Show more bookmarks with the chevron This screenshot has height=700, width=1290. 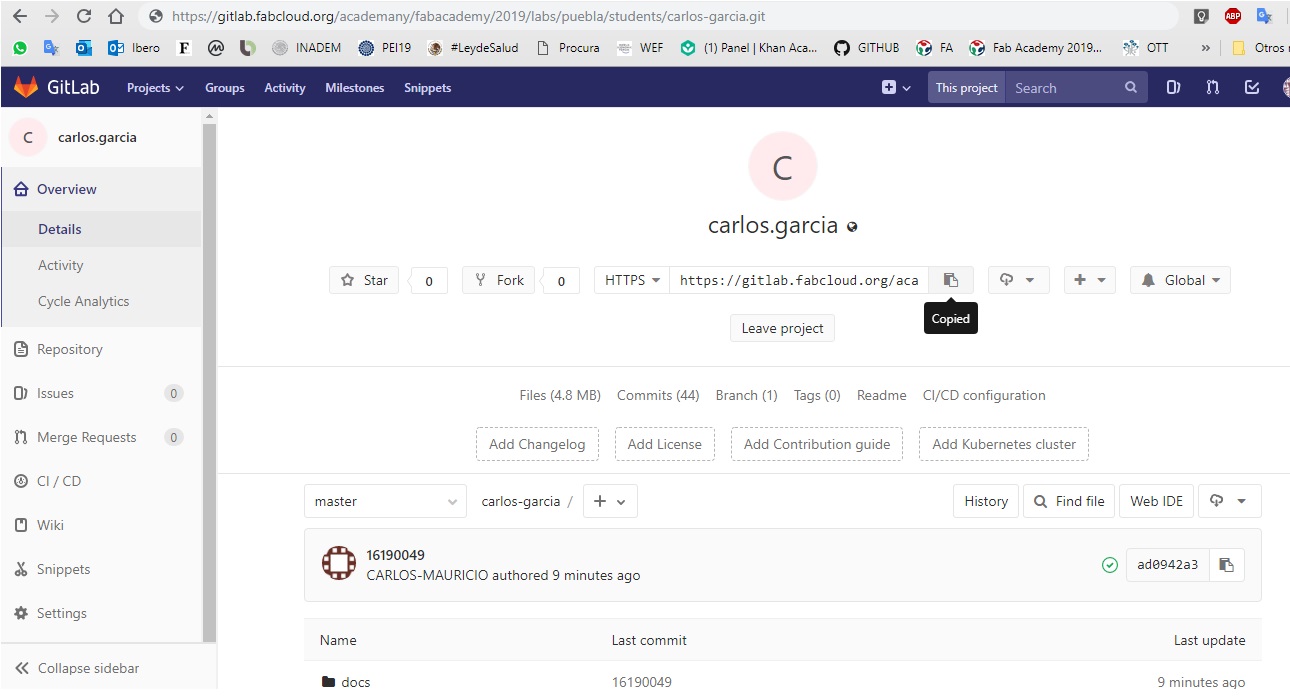[x=1205, y=47]
